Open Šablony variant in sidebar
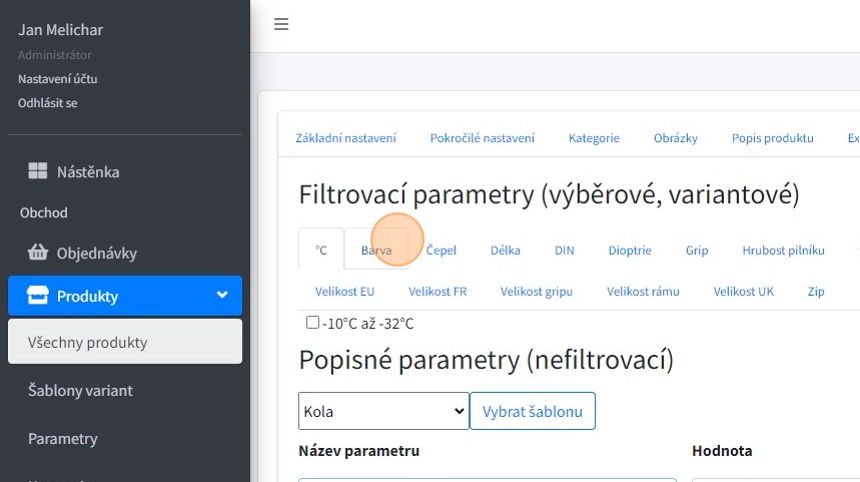The height and width of the screenshot is (482, 860). 80,390
